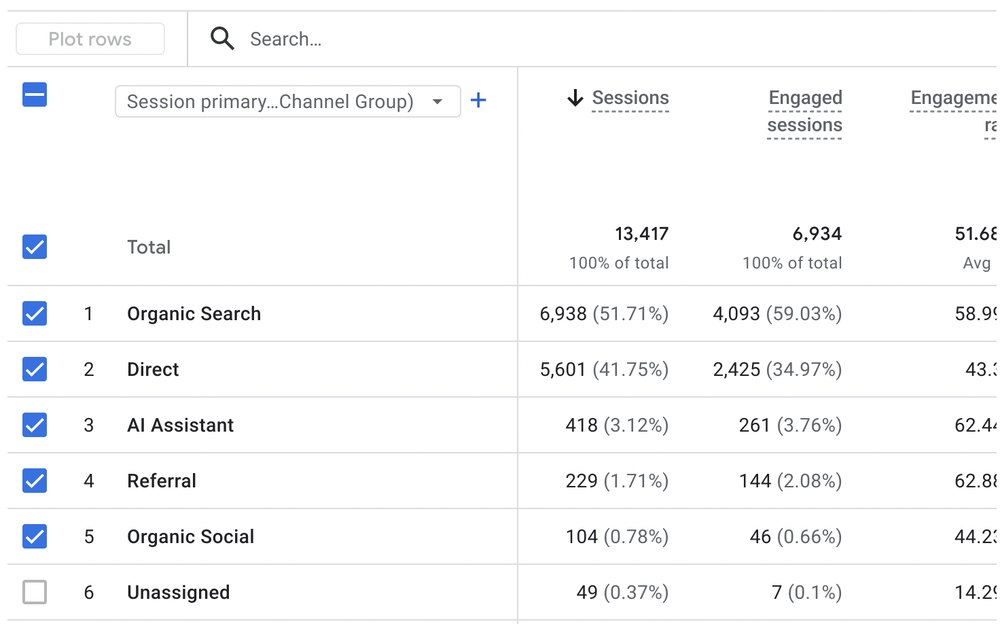Click Referral engaged sessions 144 (2.08%)

(x=790, y=481)
